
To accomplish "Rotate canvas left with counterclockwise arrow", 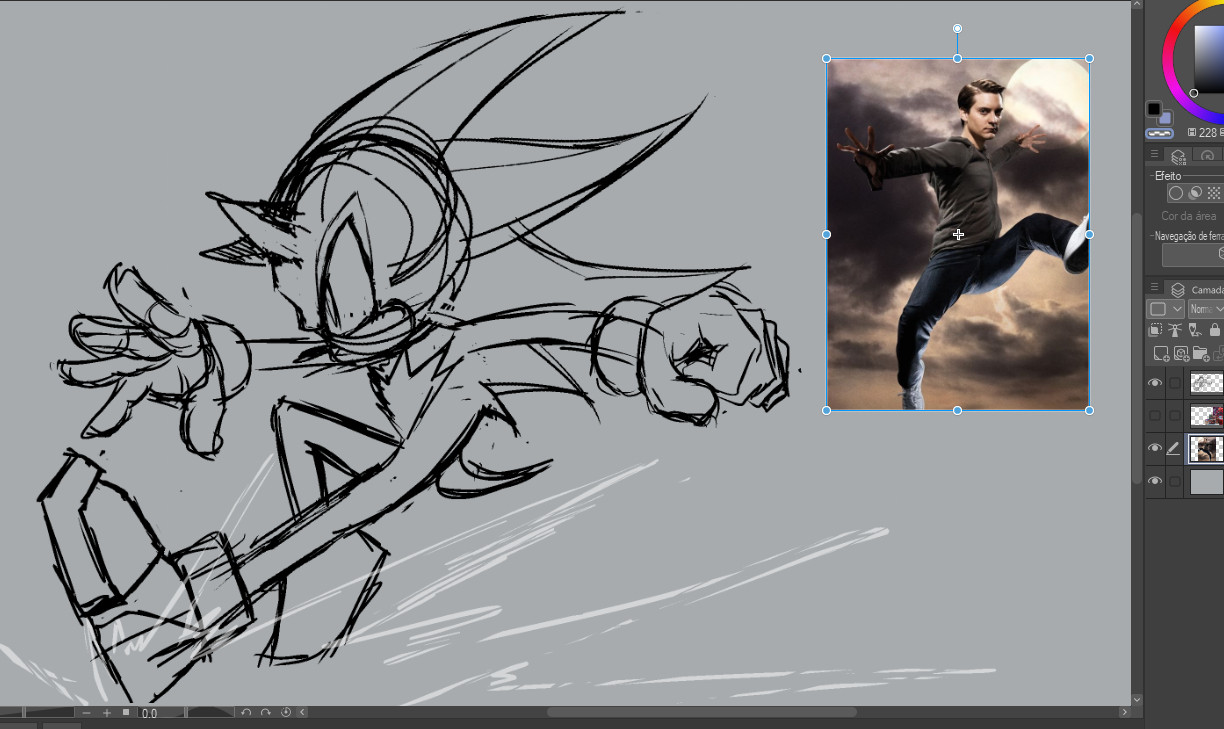I will point(247,713).
